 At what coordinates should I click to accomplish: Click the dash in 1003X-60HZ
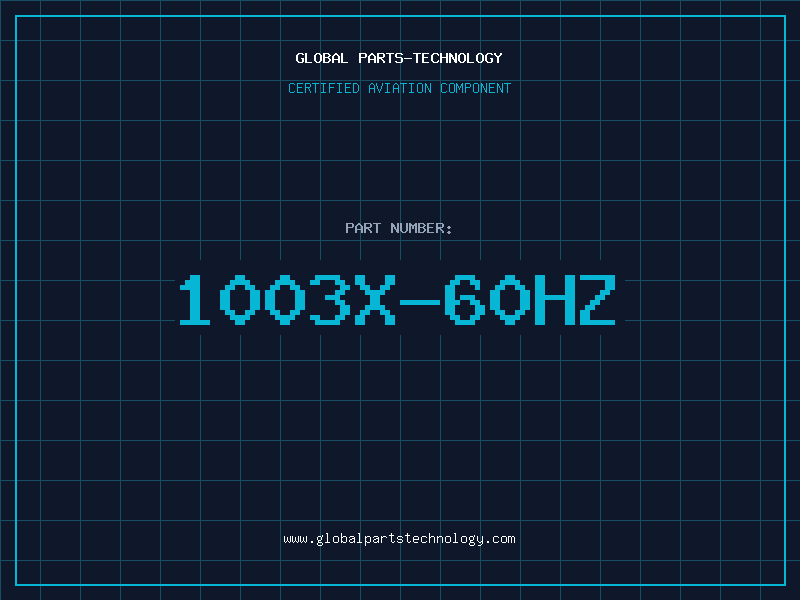[x=419, y=302]
